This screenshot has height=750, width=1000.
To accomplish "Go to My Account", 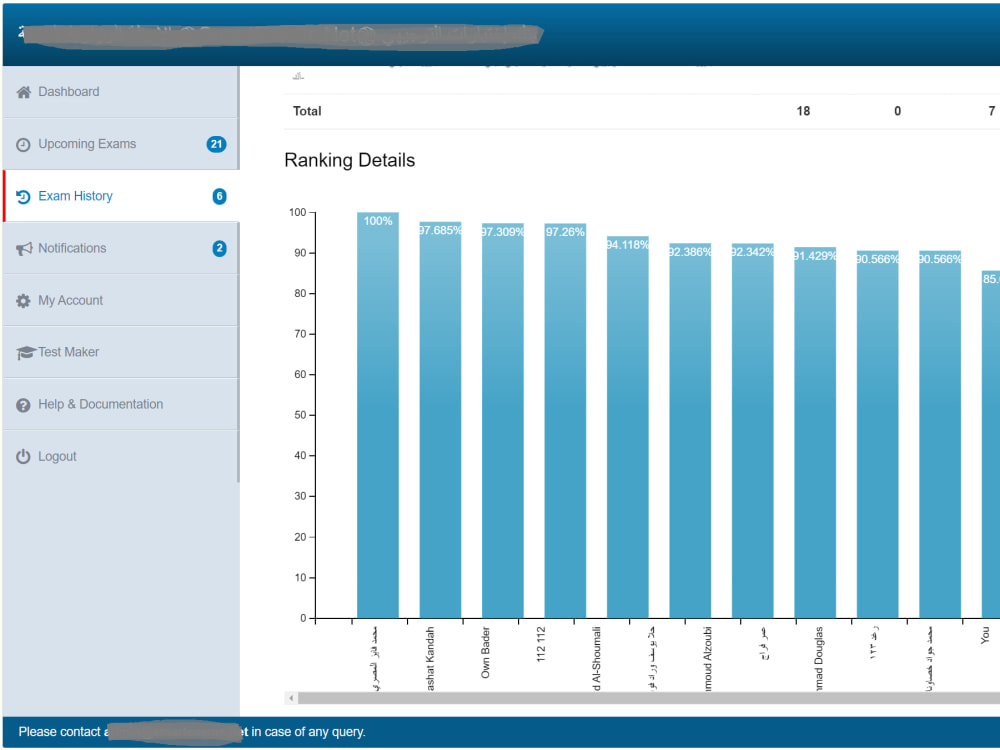I will tap(121, 300).
